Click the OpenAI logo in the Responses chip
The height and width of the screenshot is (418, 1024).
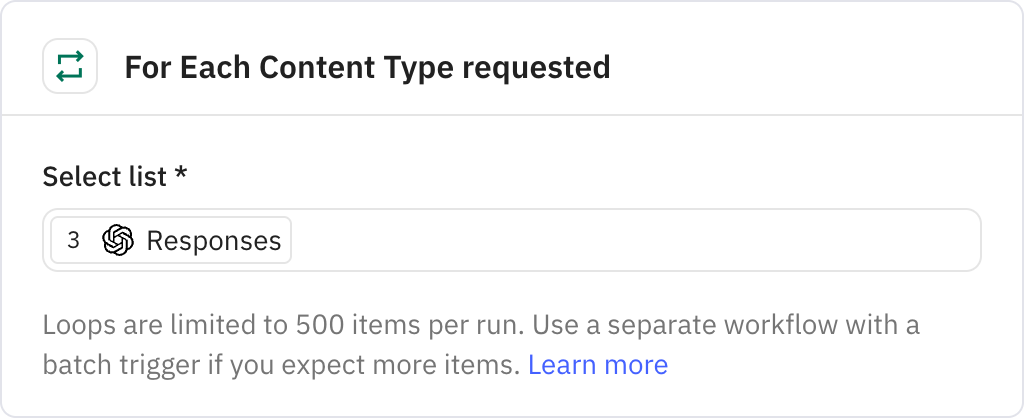pyautogui.click(x=118, y=240)
